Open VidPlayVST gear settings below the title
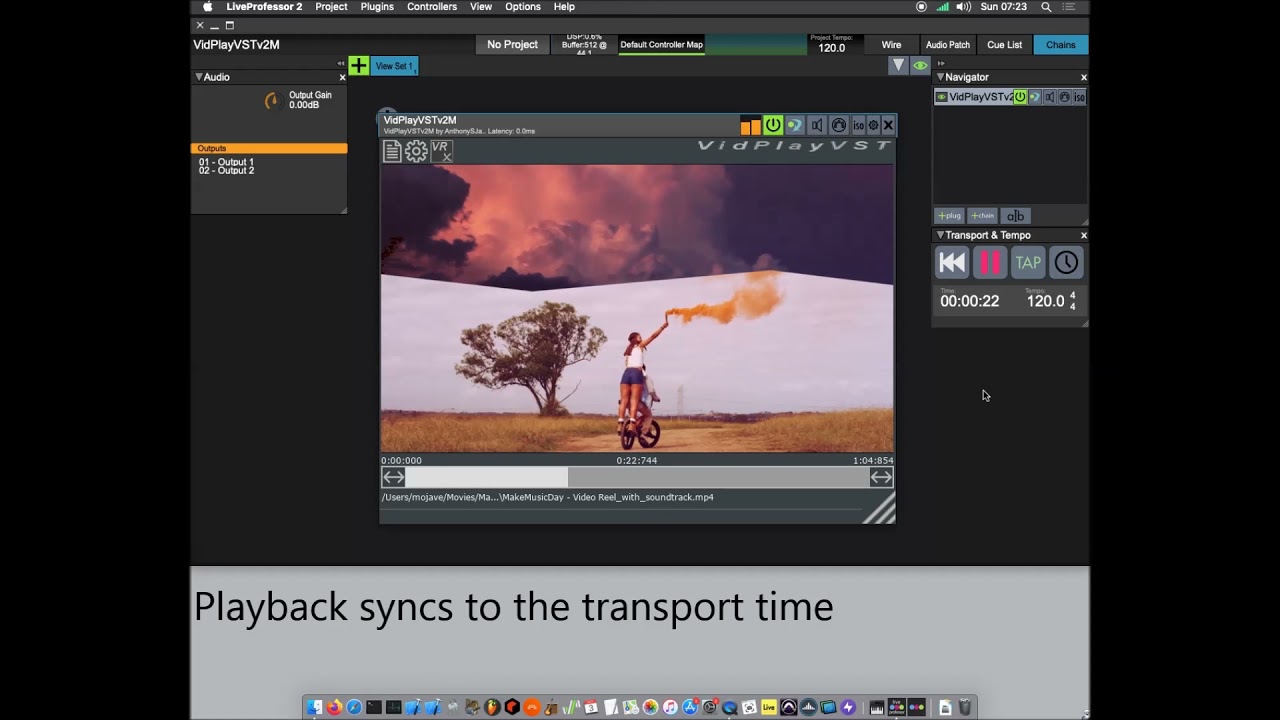Screen dimensions: 1280x720 point(416,151)
